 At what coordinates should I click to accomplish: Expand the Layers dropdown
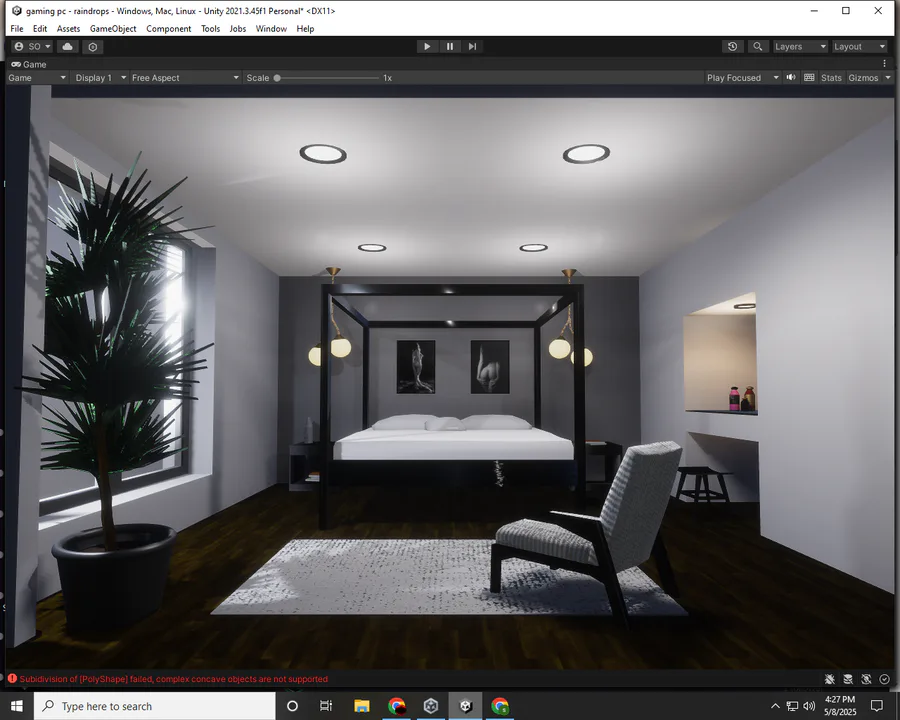tap(800, 47)
